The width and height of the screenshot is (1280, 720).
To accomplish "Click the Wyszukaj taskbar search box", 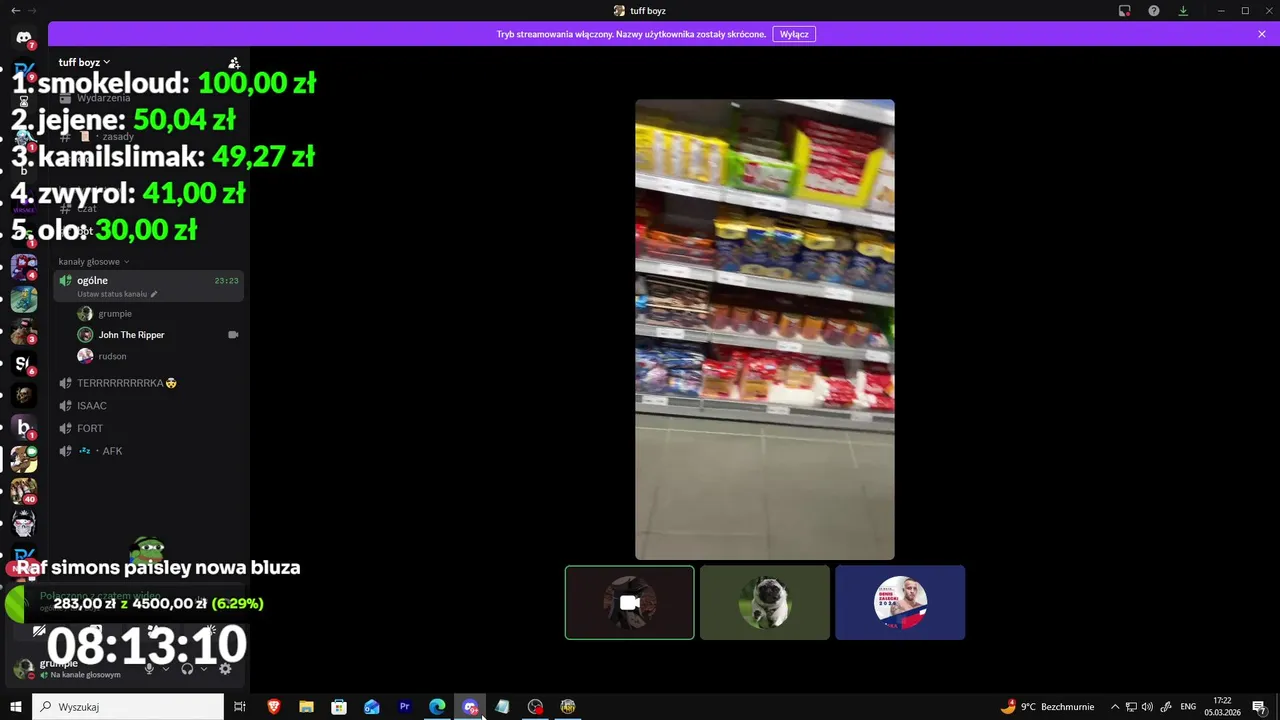I will coord(128,707).
